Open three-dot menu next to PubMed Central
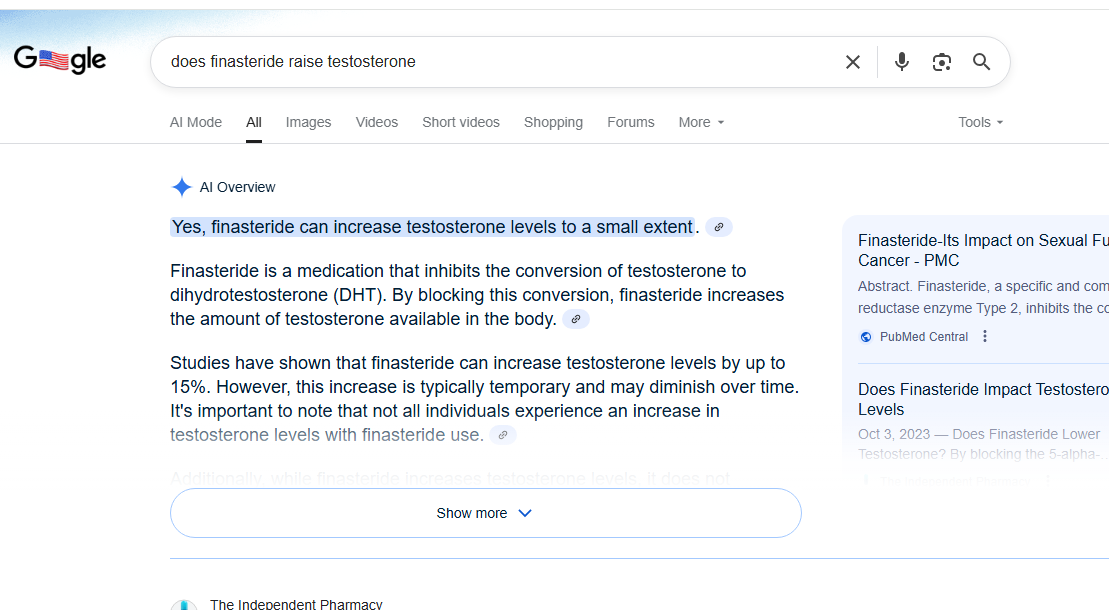This screenshot has width=1109, height=610. tap(985, 337)
